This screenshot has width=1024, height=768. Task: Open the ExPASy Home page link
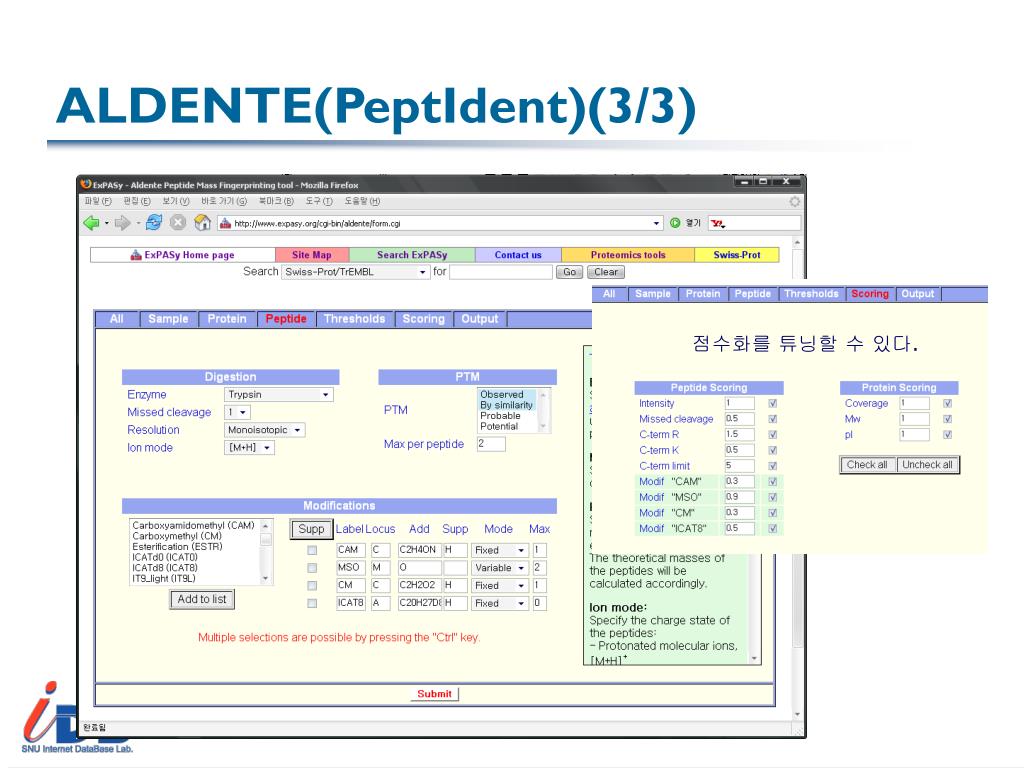182,255
